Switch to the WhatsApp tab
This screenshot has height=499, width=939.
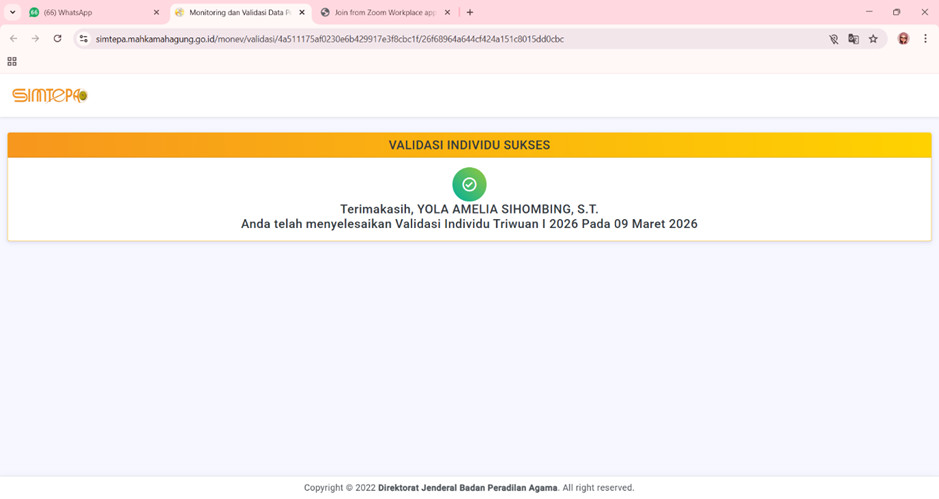point(90,12)
